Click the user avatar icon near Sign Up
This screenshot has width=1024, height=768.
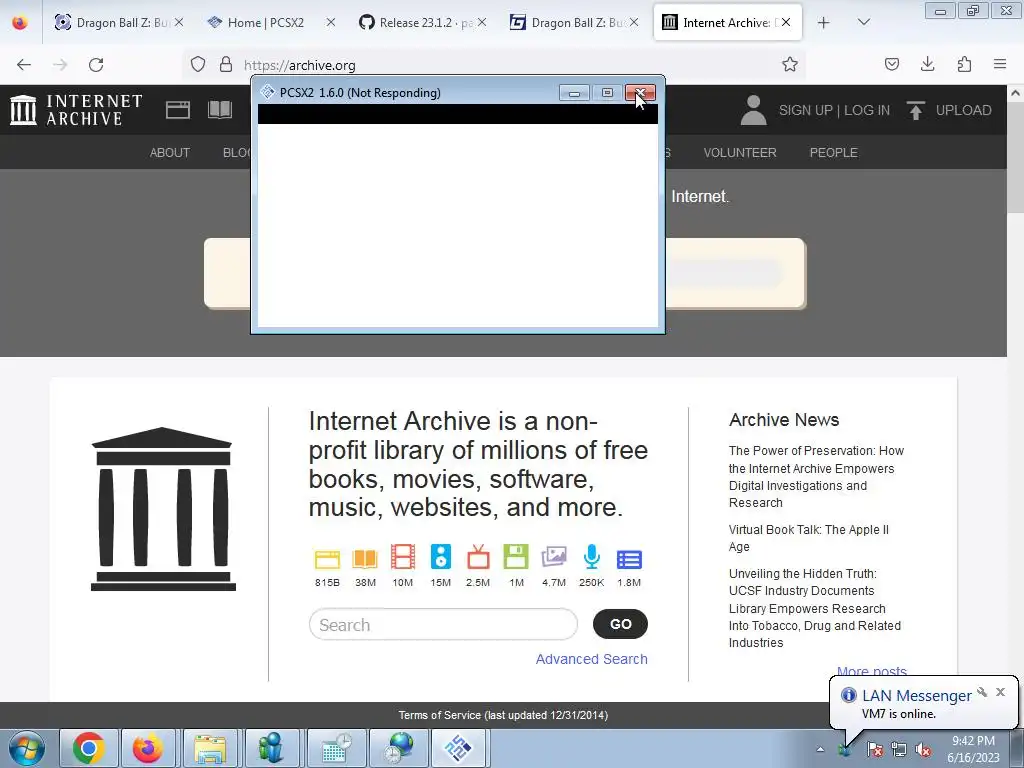click(753, 110)
